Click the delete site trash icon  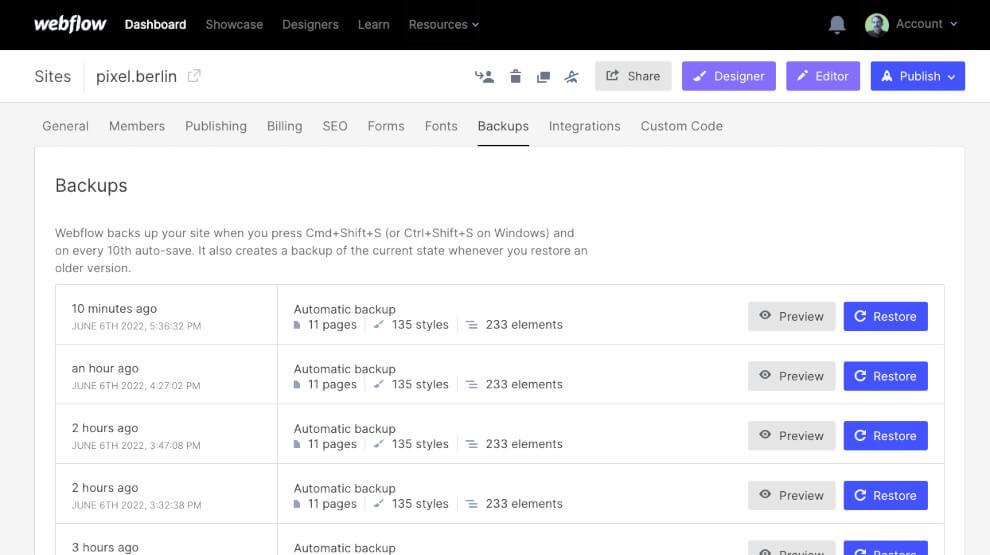(x=515, y=76)
